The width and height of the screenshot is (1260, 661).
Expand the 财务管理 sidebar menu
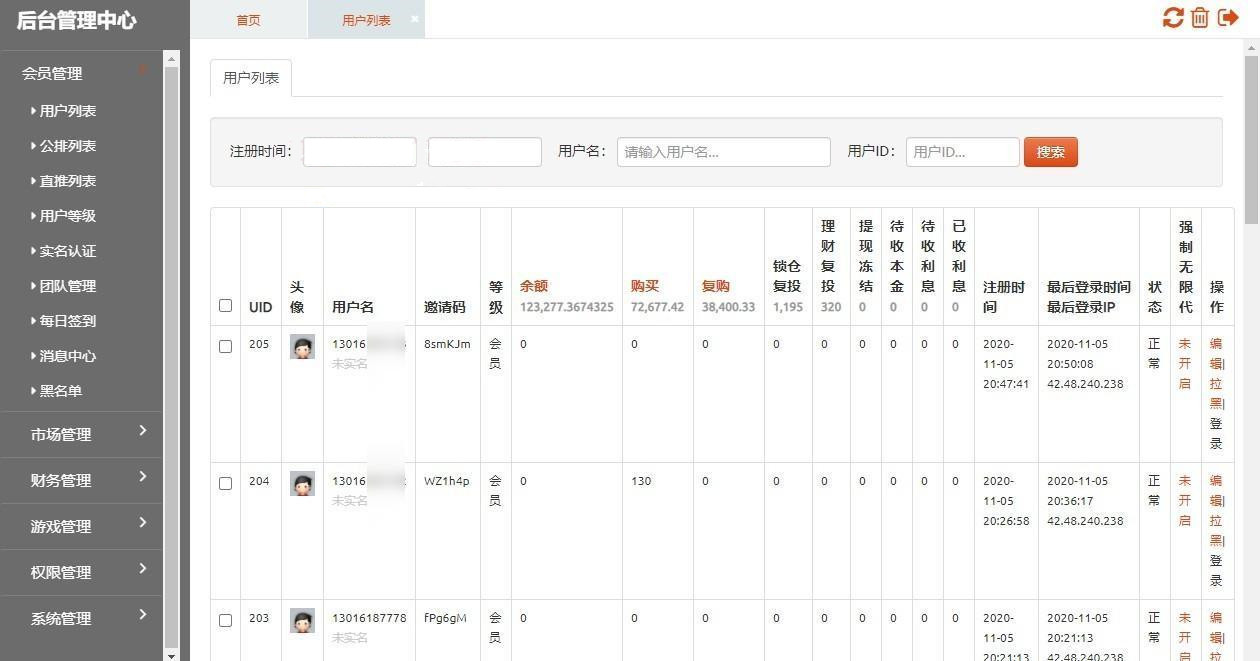pos(60,480)
